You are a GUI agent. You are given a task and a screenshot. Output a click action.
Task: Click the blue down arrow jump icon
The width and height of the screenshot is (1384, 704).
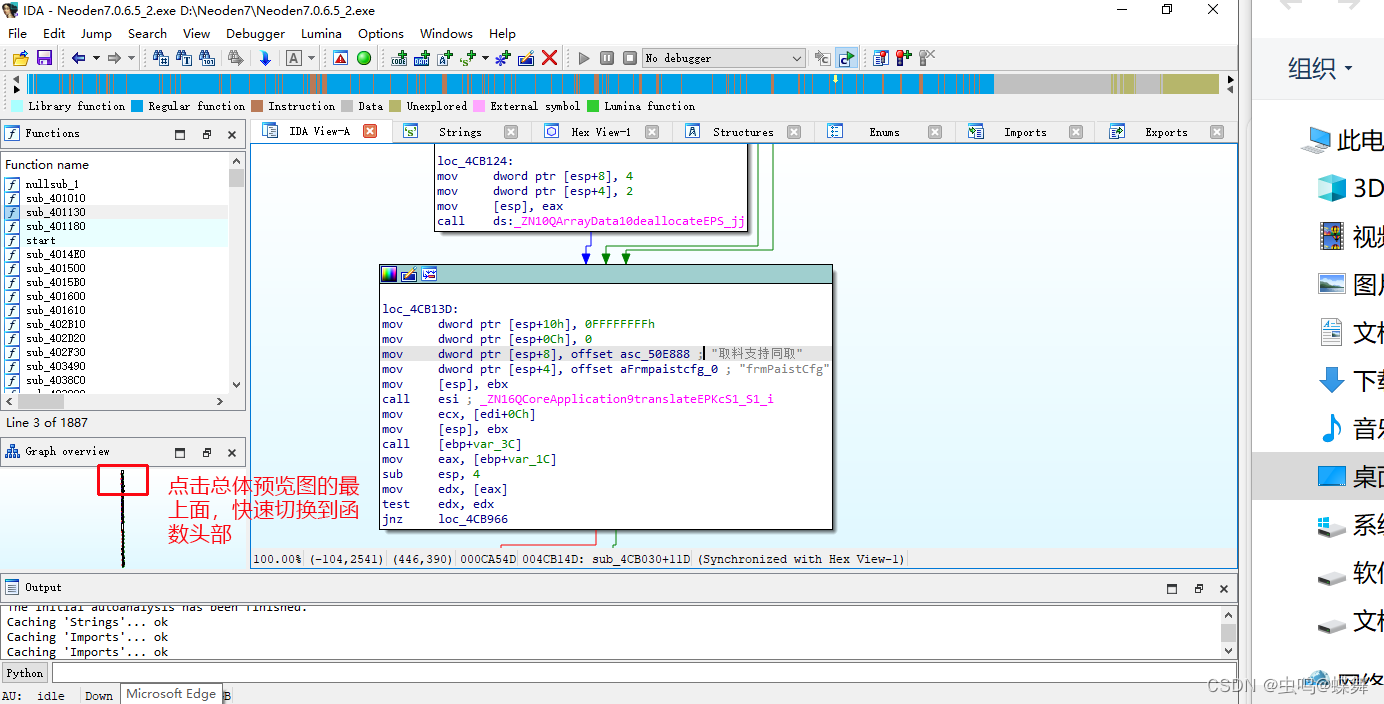[x=265, y=58]
